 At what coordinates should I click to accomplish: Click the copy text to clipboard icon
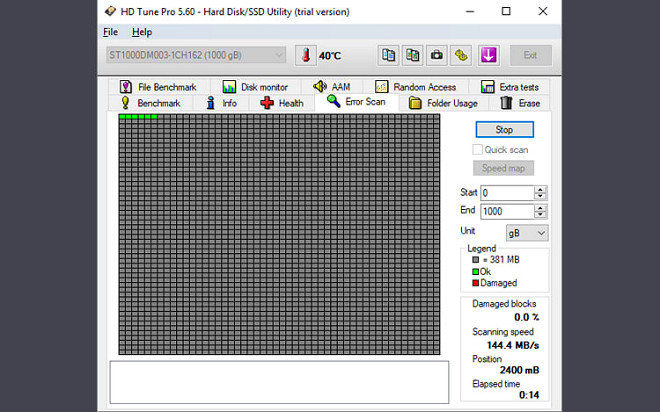click(388, 55)
